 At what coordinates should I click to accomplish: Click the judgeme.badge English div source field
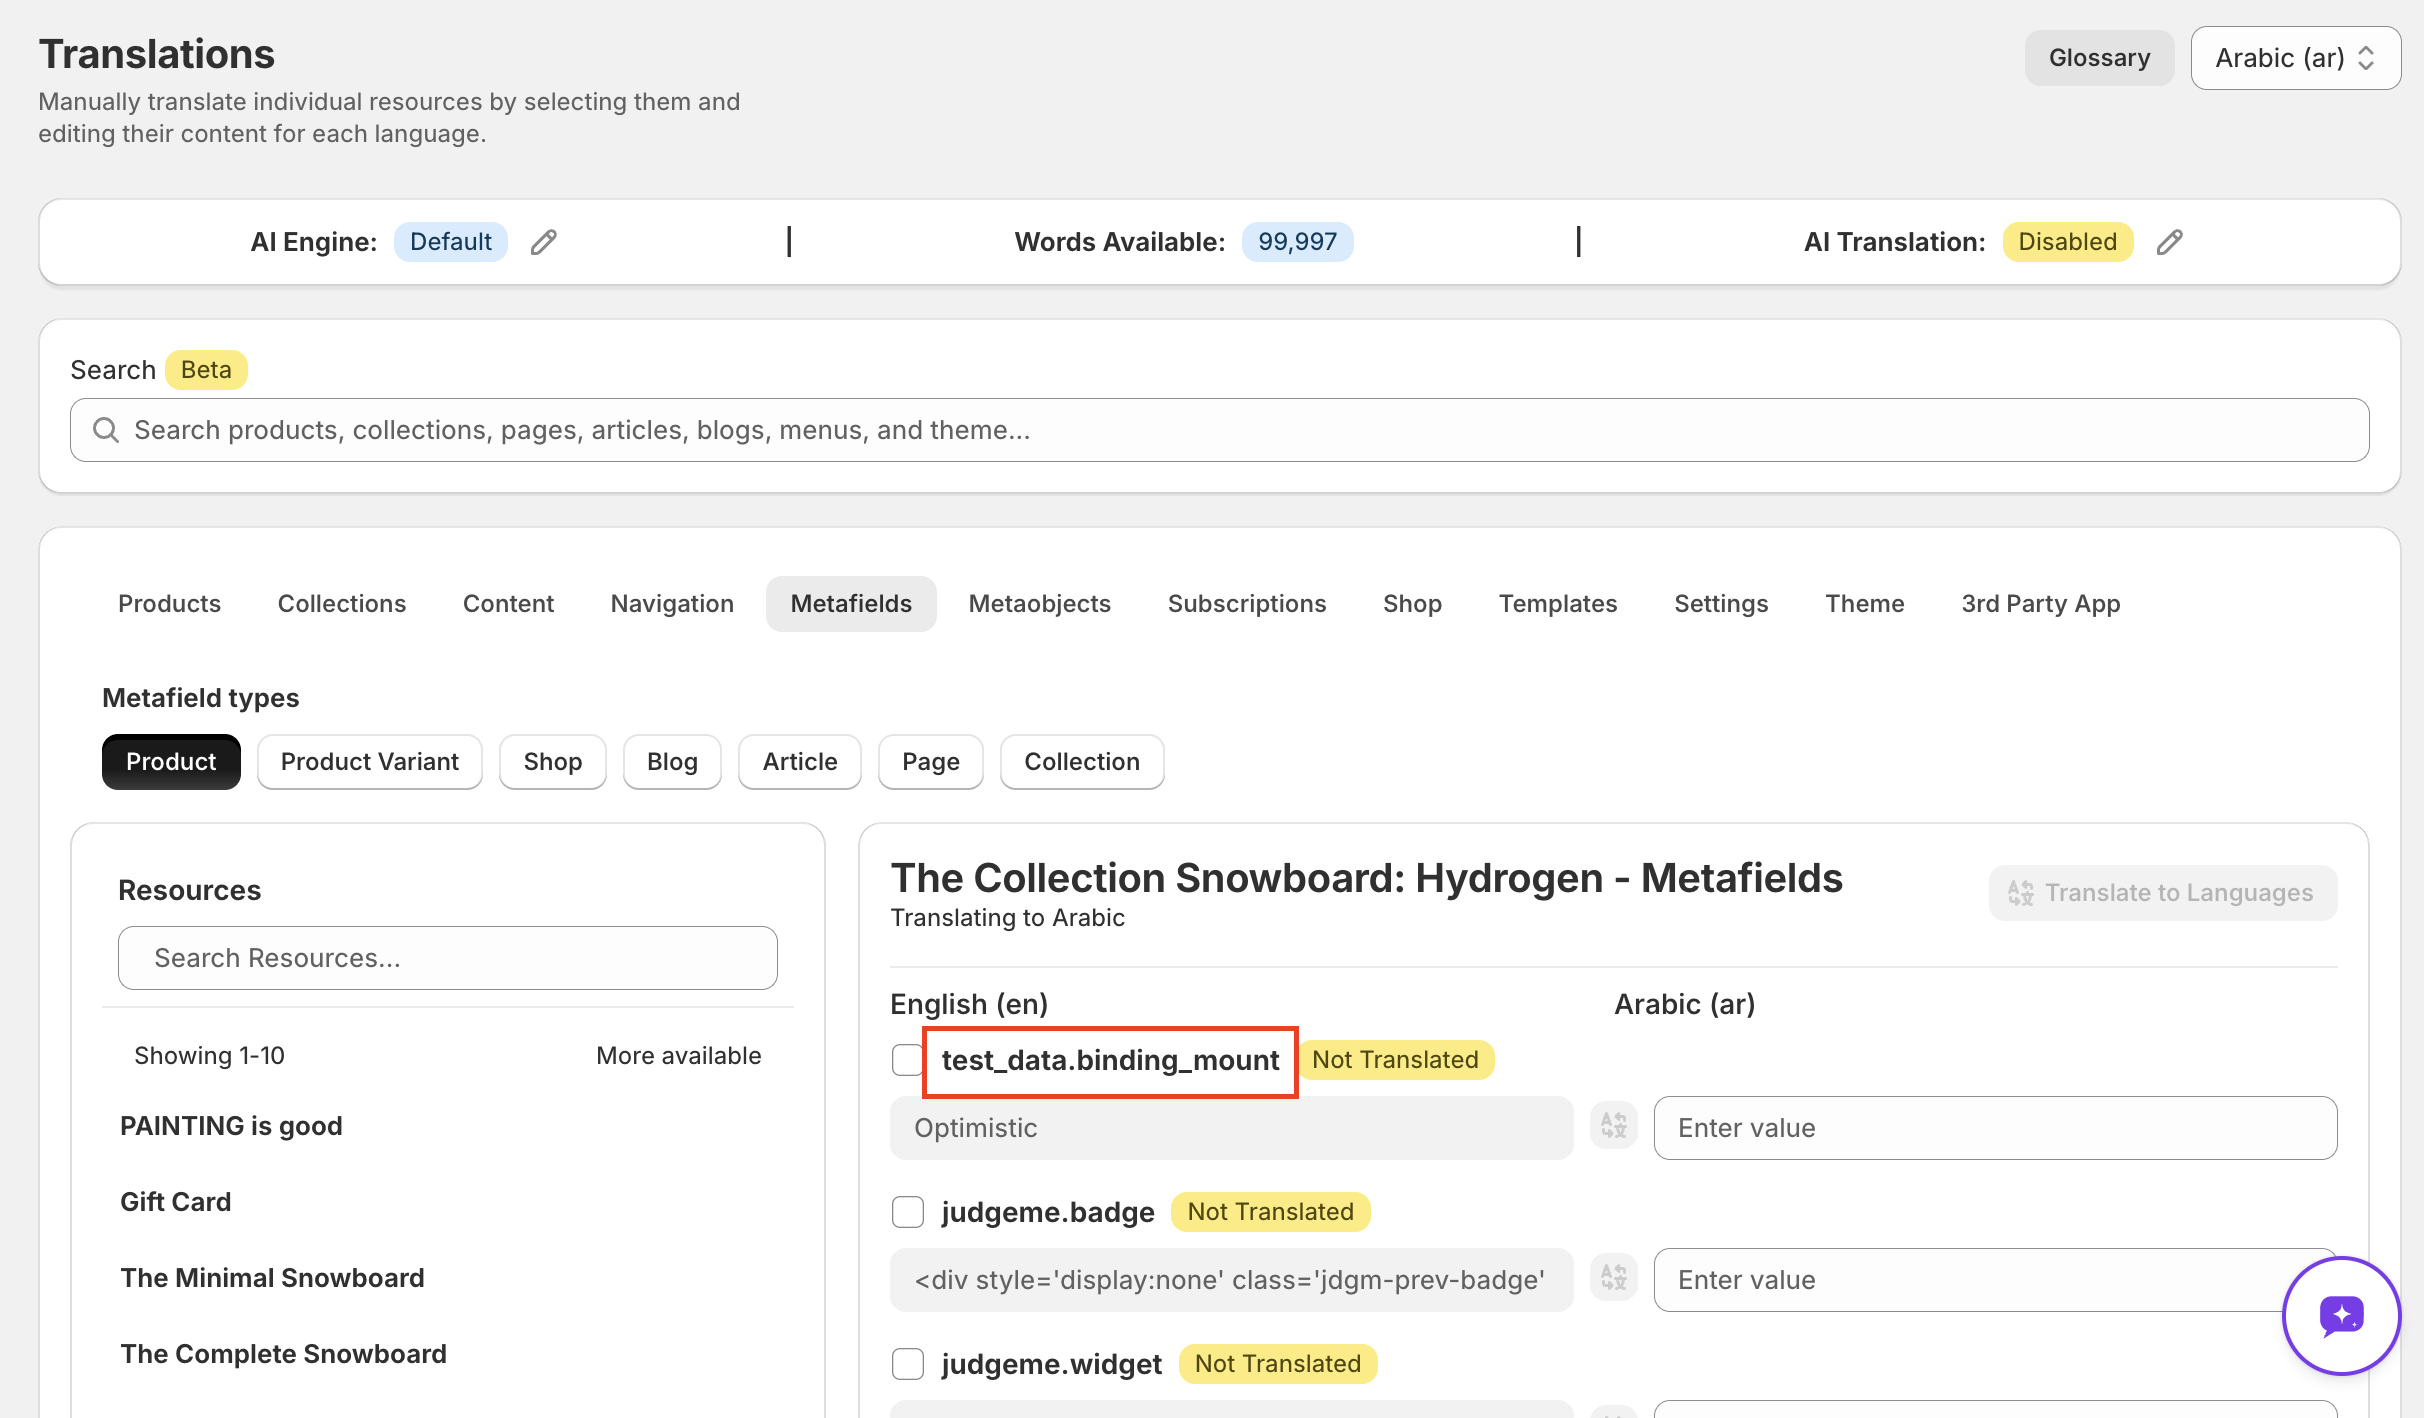[x=1231, y=1280]
